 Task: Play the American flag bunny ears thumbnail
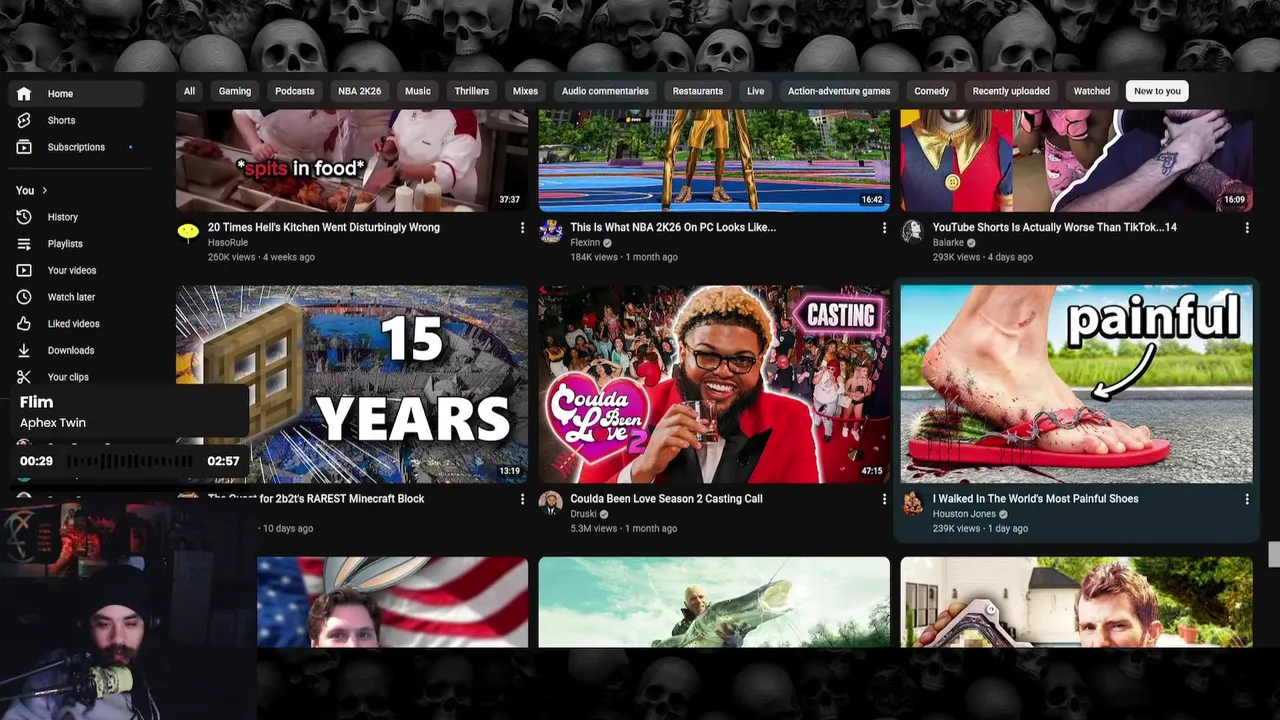tap(392, 602)
